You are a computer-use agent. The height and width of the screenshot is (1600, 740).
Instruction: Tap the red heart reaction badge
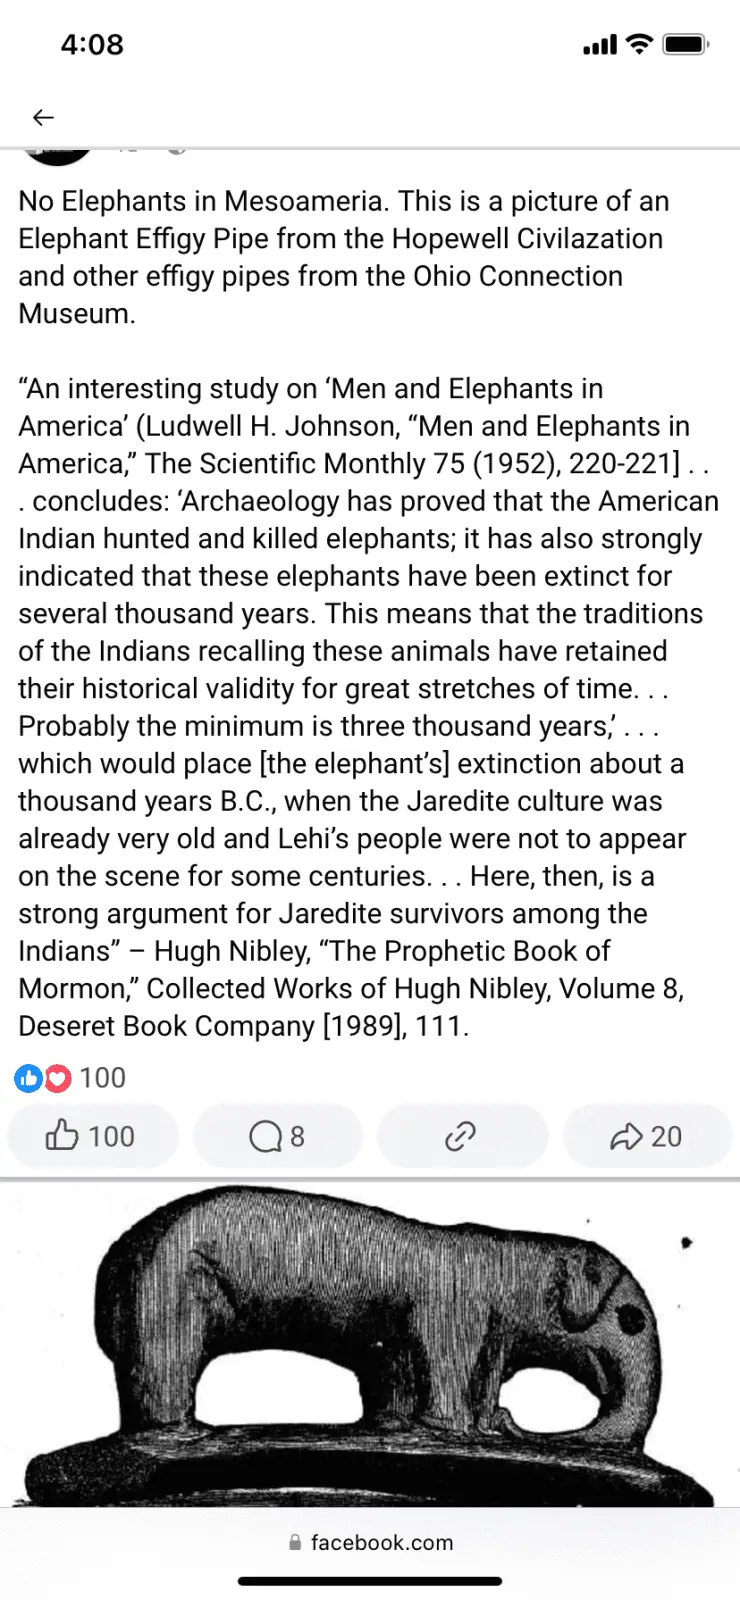tap(58, 1078)
